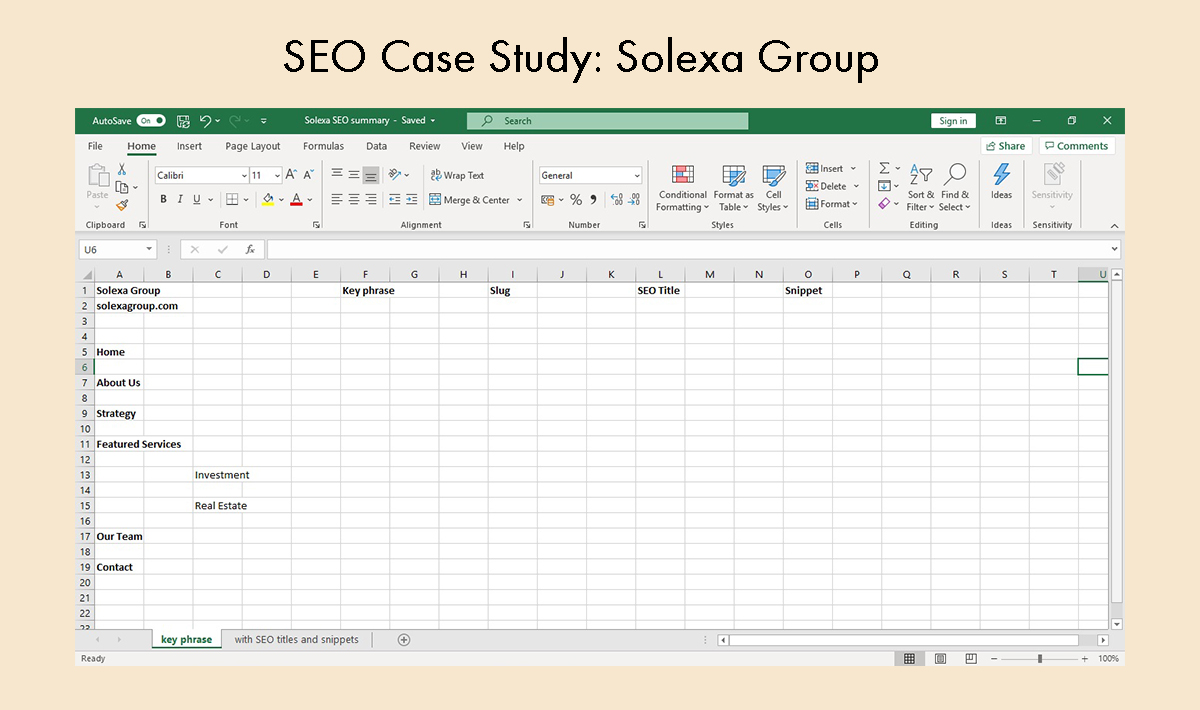Increase the indent

tap(412, 200)
